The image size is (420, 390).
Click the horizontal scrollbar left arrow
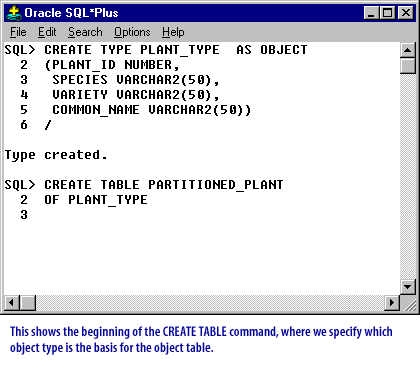click(x=12, y=303)
